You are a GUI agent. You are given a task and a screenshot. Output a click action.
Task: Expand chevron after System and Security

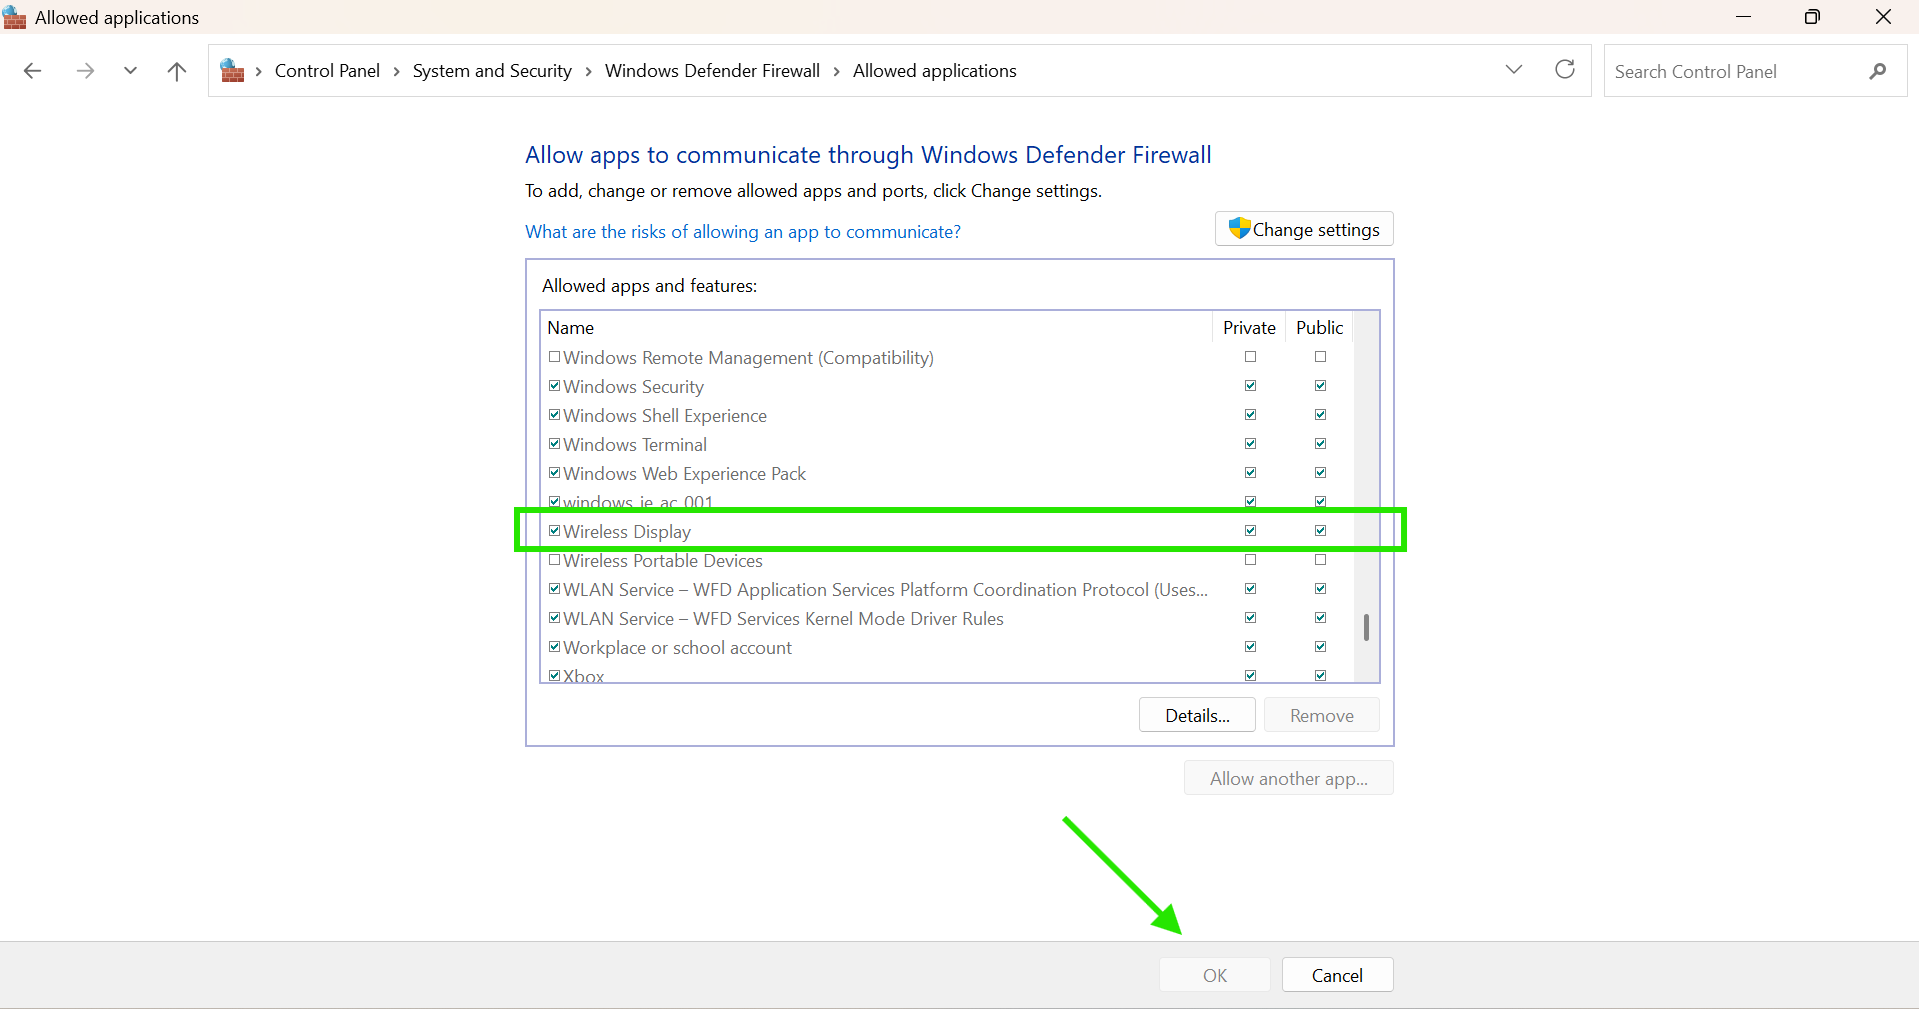pos(588,71)
